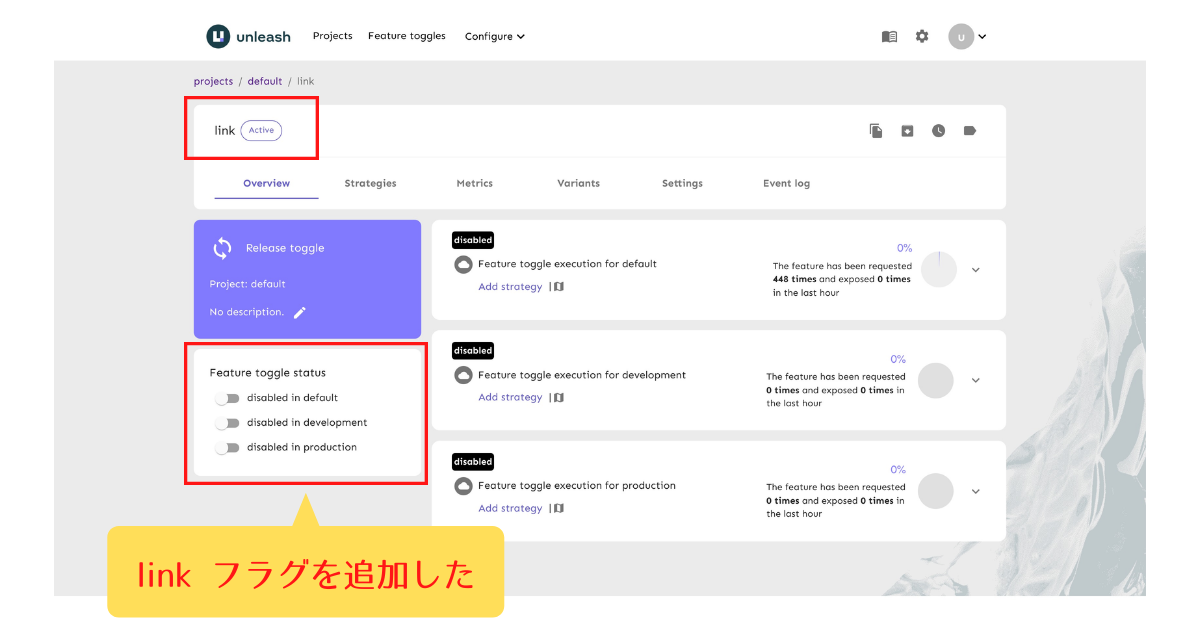Open the documentation book icon
Image resolution: width=1200 pixels, height=630 pixels.
889,36
